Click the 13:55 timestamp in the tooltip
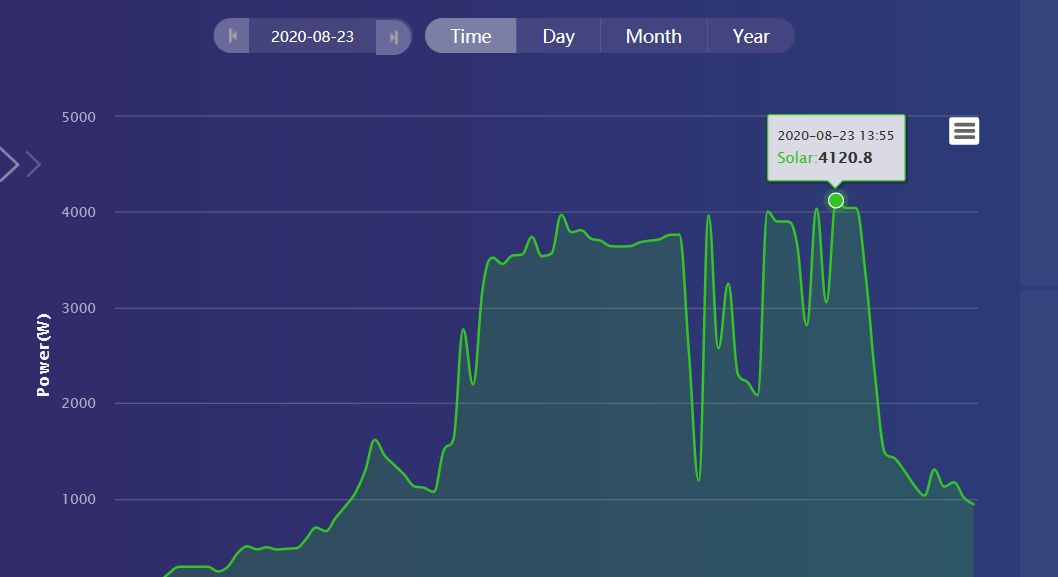Image resolution: width=1058 pixels, height=577 pixels. (876, 136)
